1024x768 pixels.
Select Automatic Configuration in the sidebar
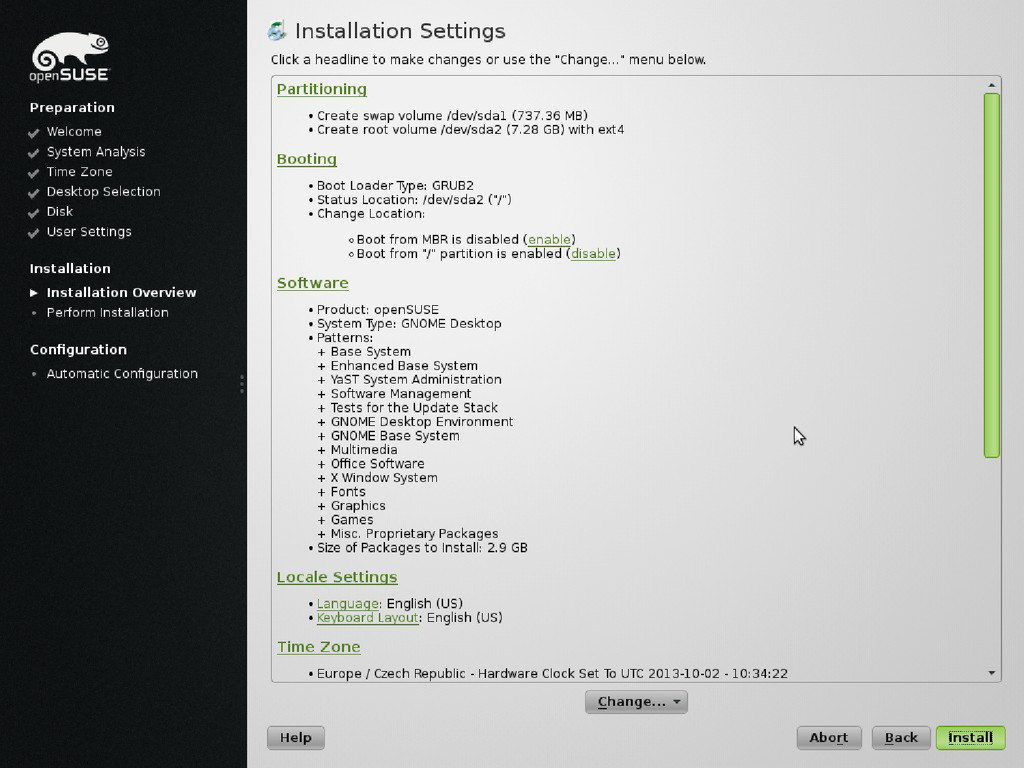tap(122, 374)
